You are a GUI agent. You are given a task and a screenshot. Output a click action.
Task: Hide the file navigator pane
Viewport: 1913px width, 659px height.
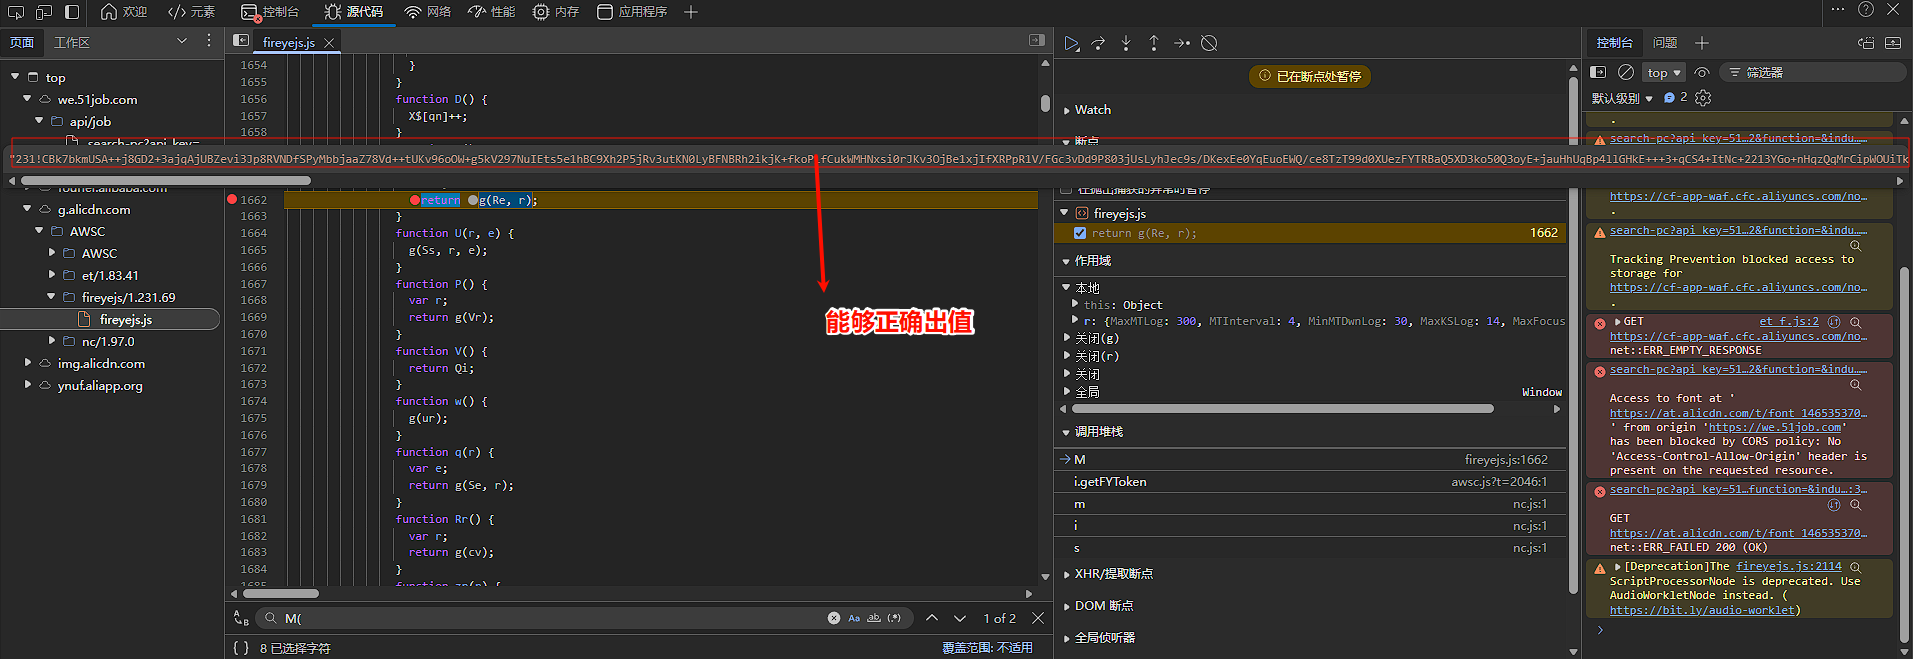pyautogui.click(x=240, y=40)
